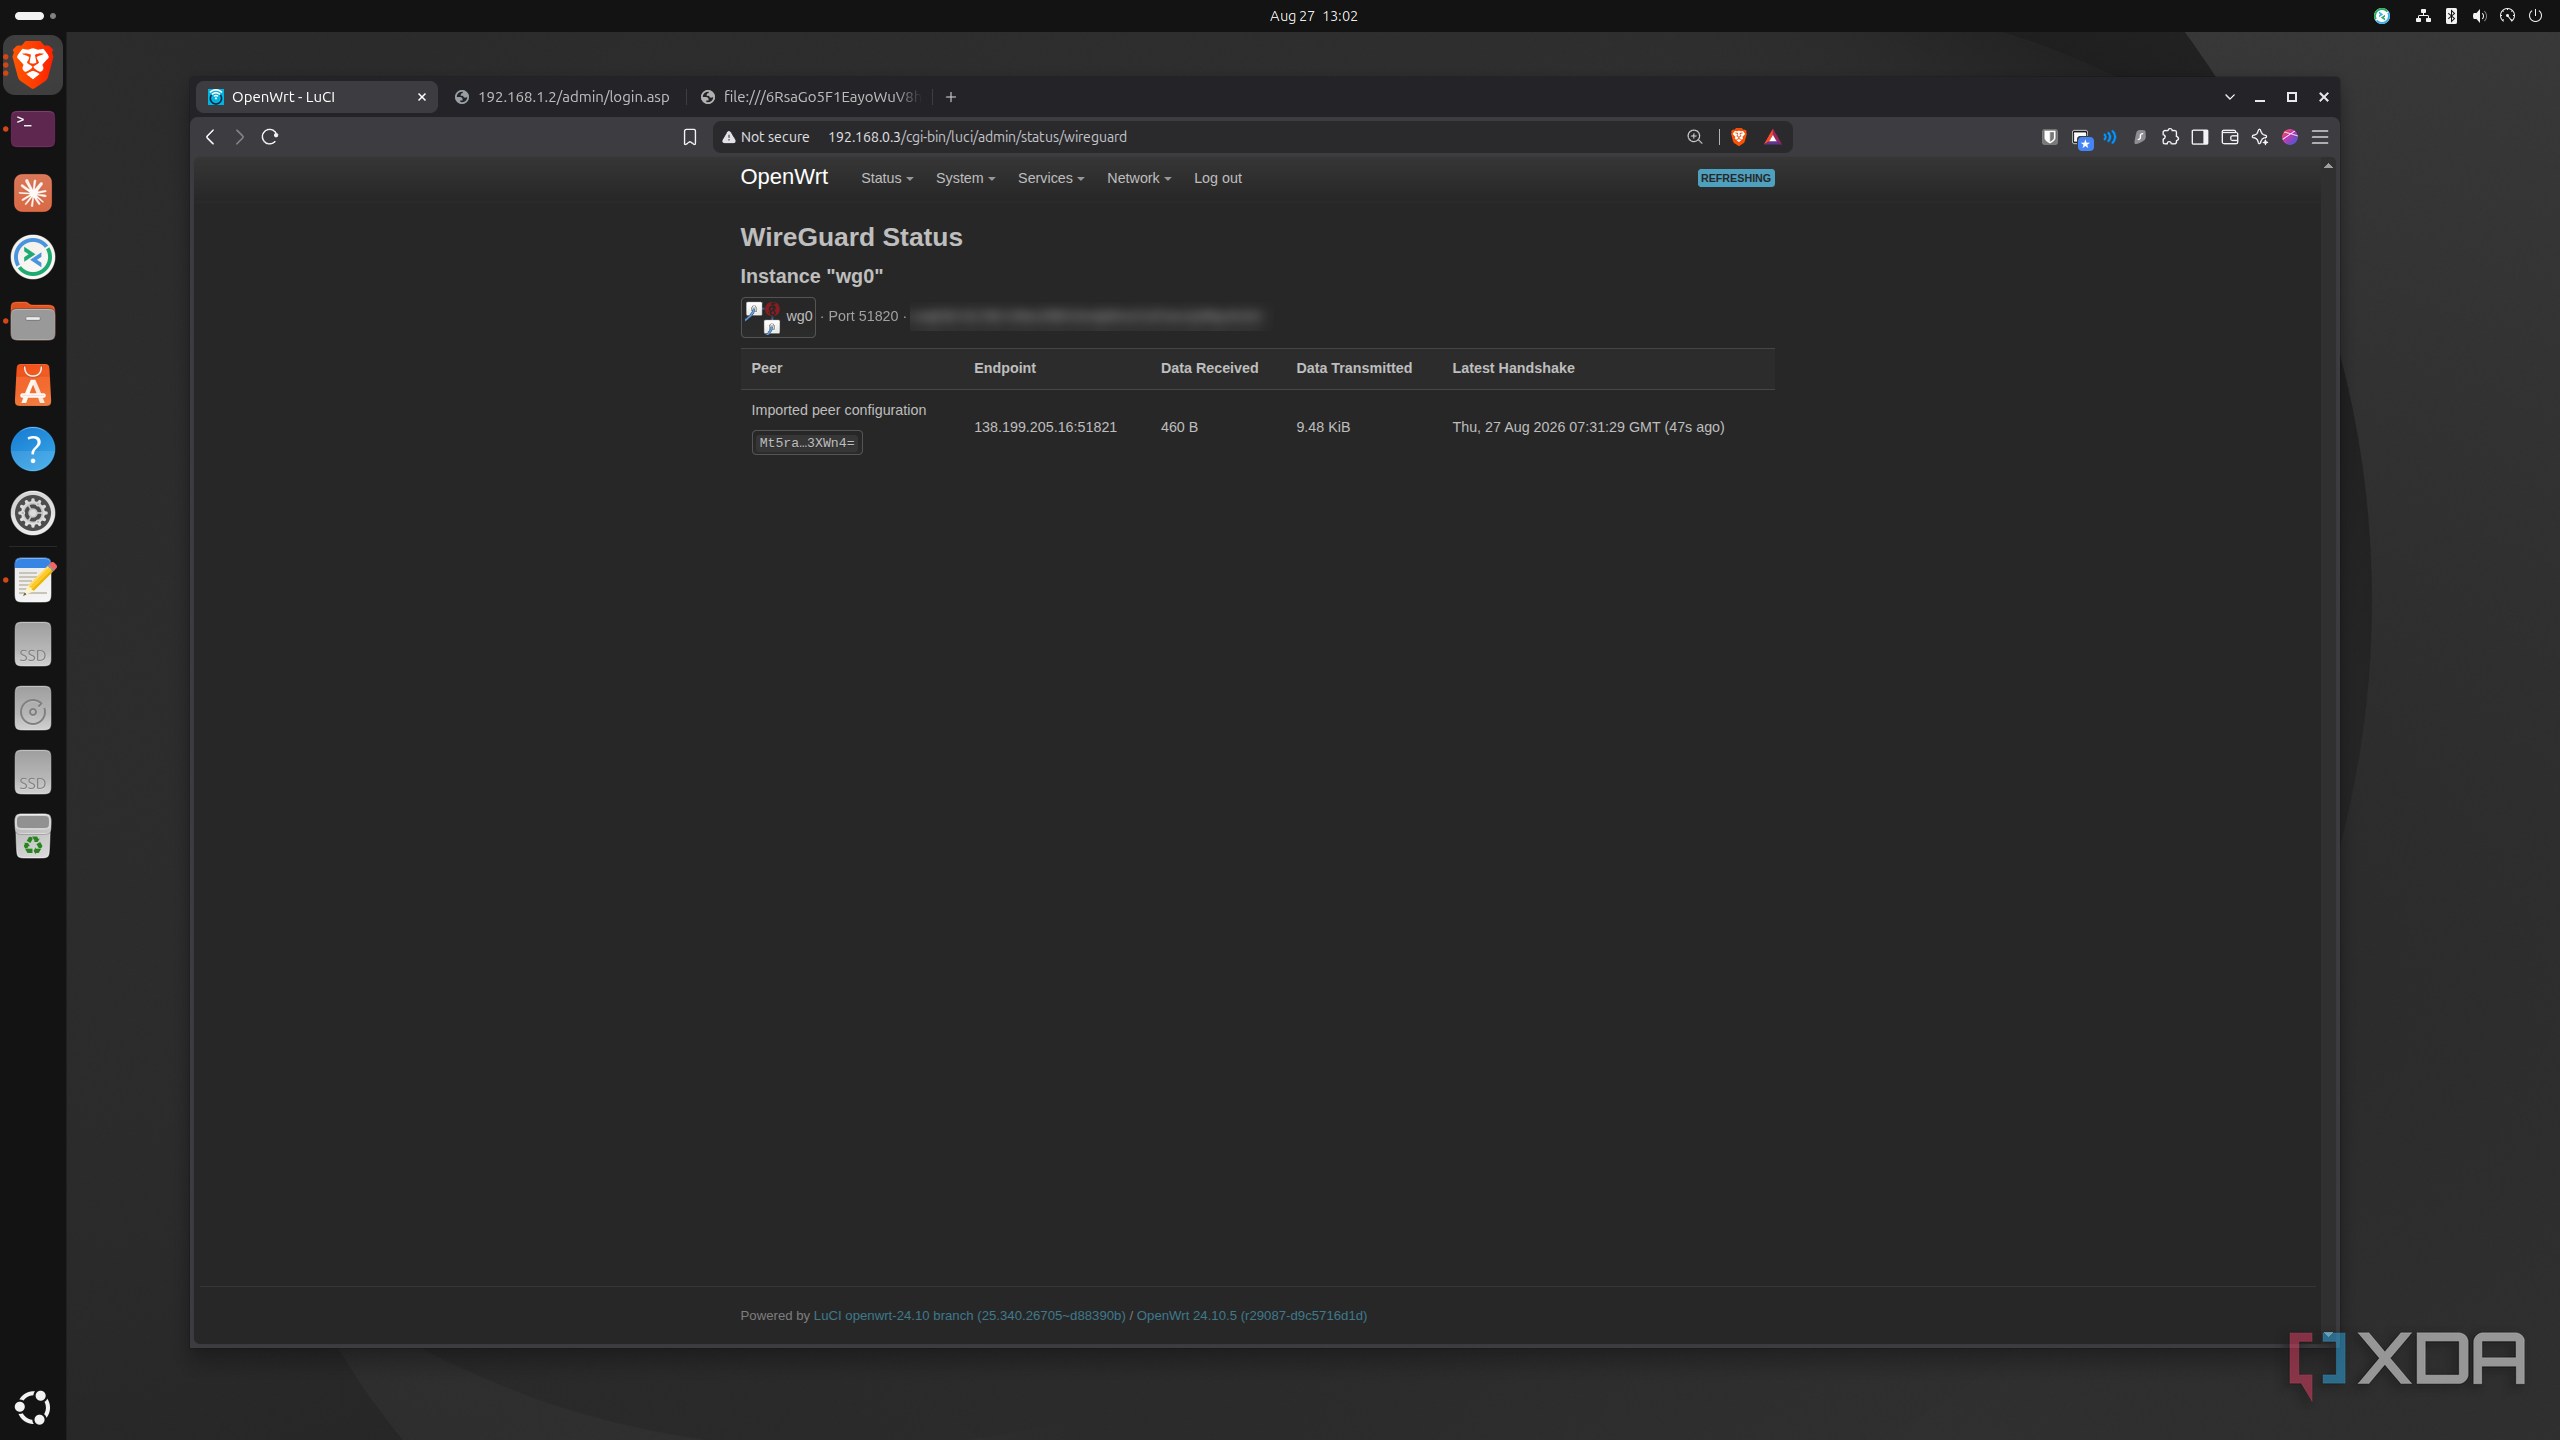Open Settings gear from the dock
The image size is (2560, 1440).
[33, 513]
